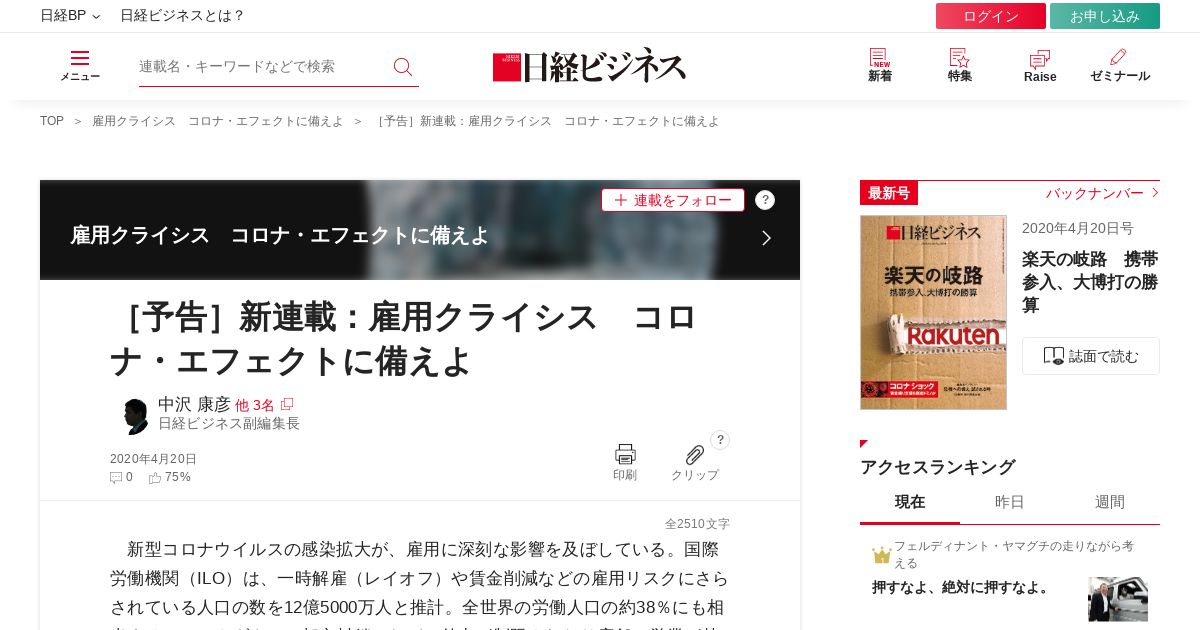Click author name 中沢 康彦

coord(194,404)
